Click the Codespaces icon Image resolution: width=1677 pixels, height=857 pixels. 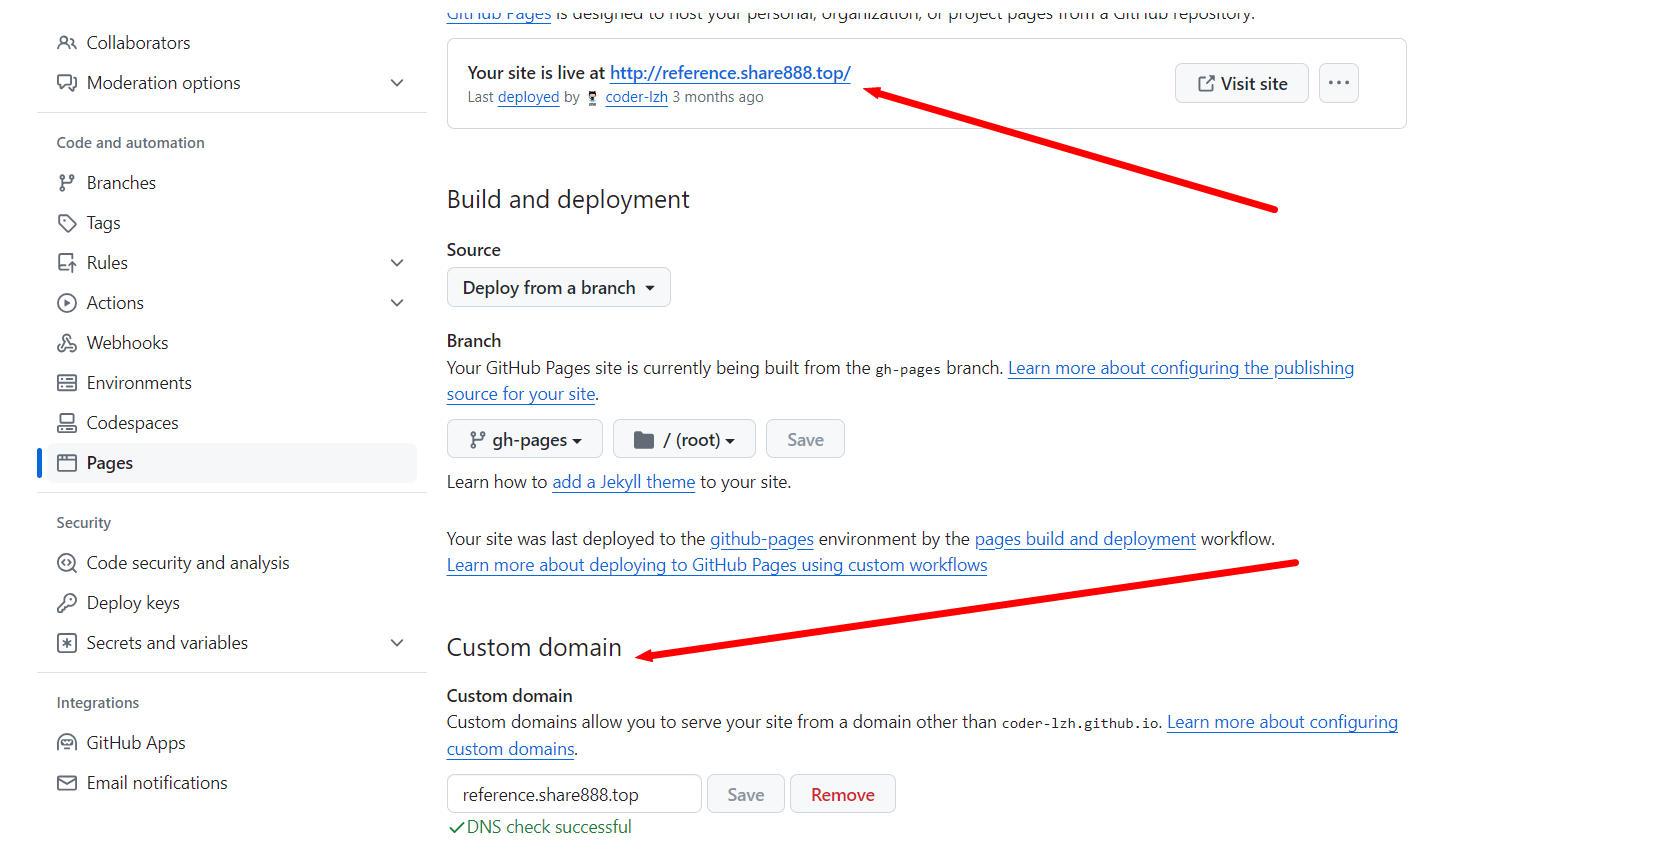click(67, 423)
